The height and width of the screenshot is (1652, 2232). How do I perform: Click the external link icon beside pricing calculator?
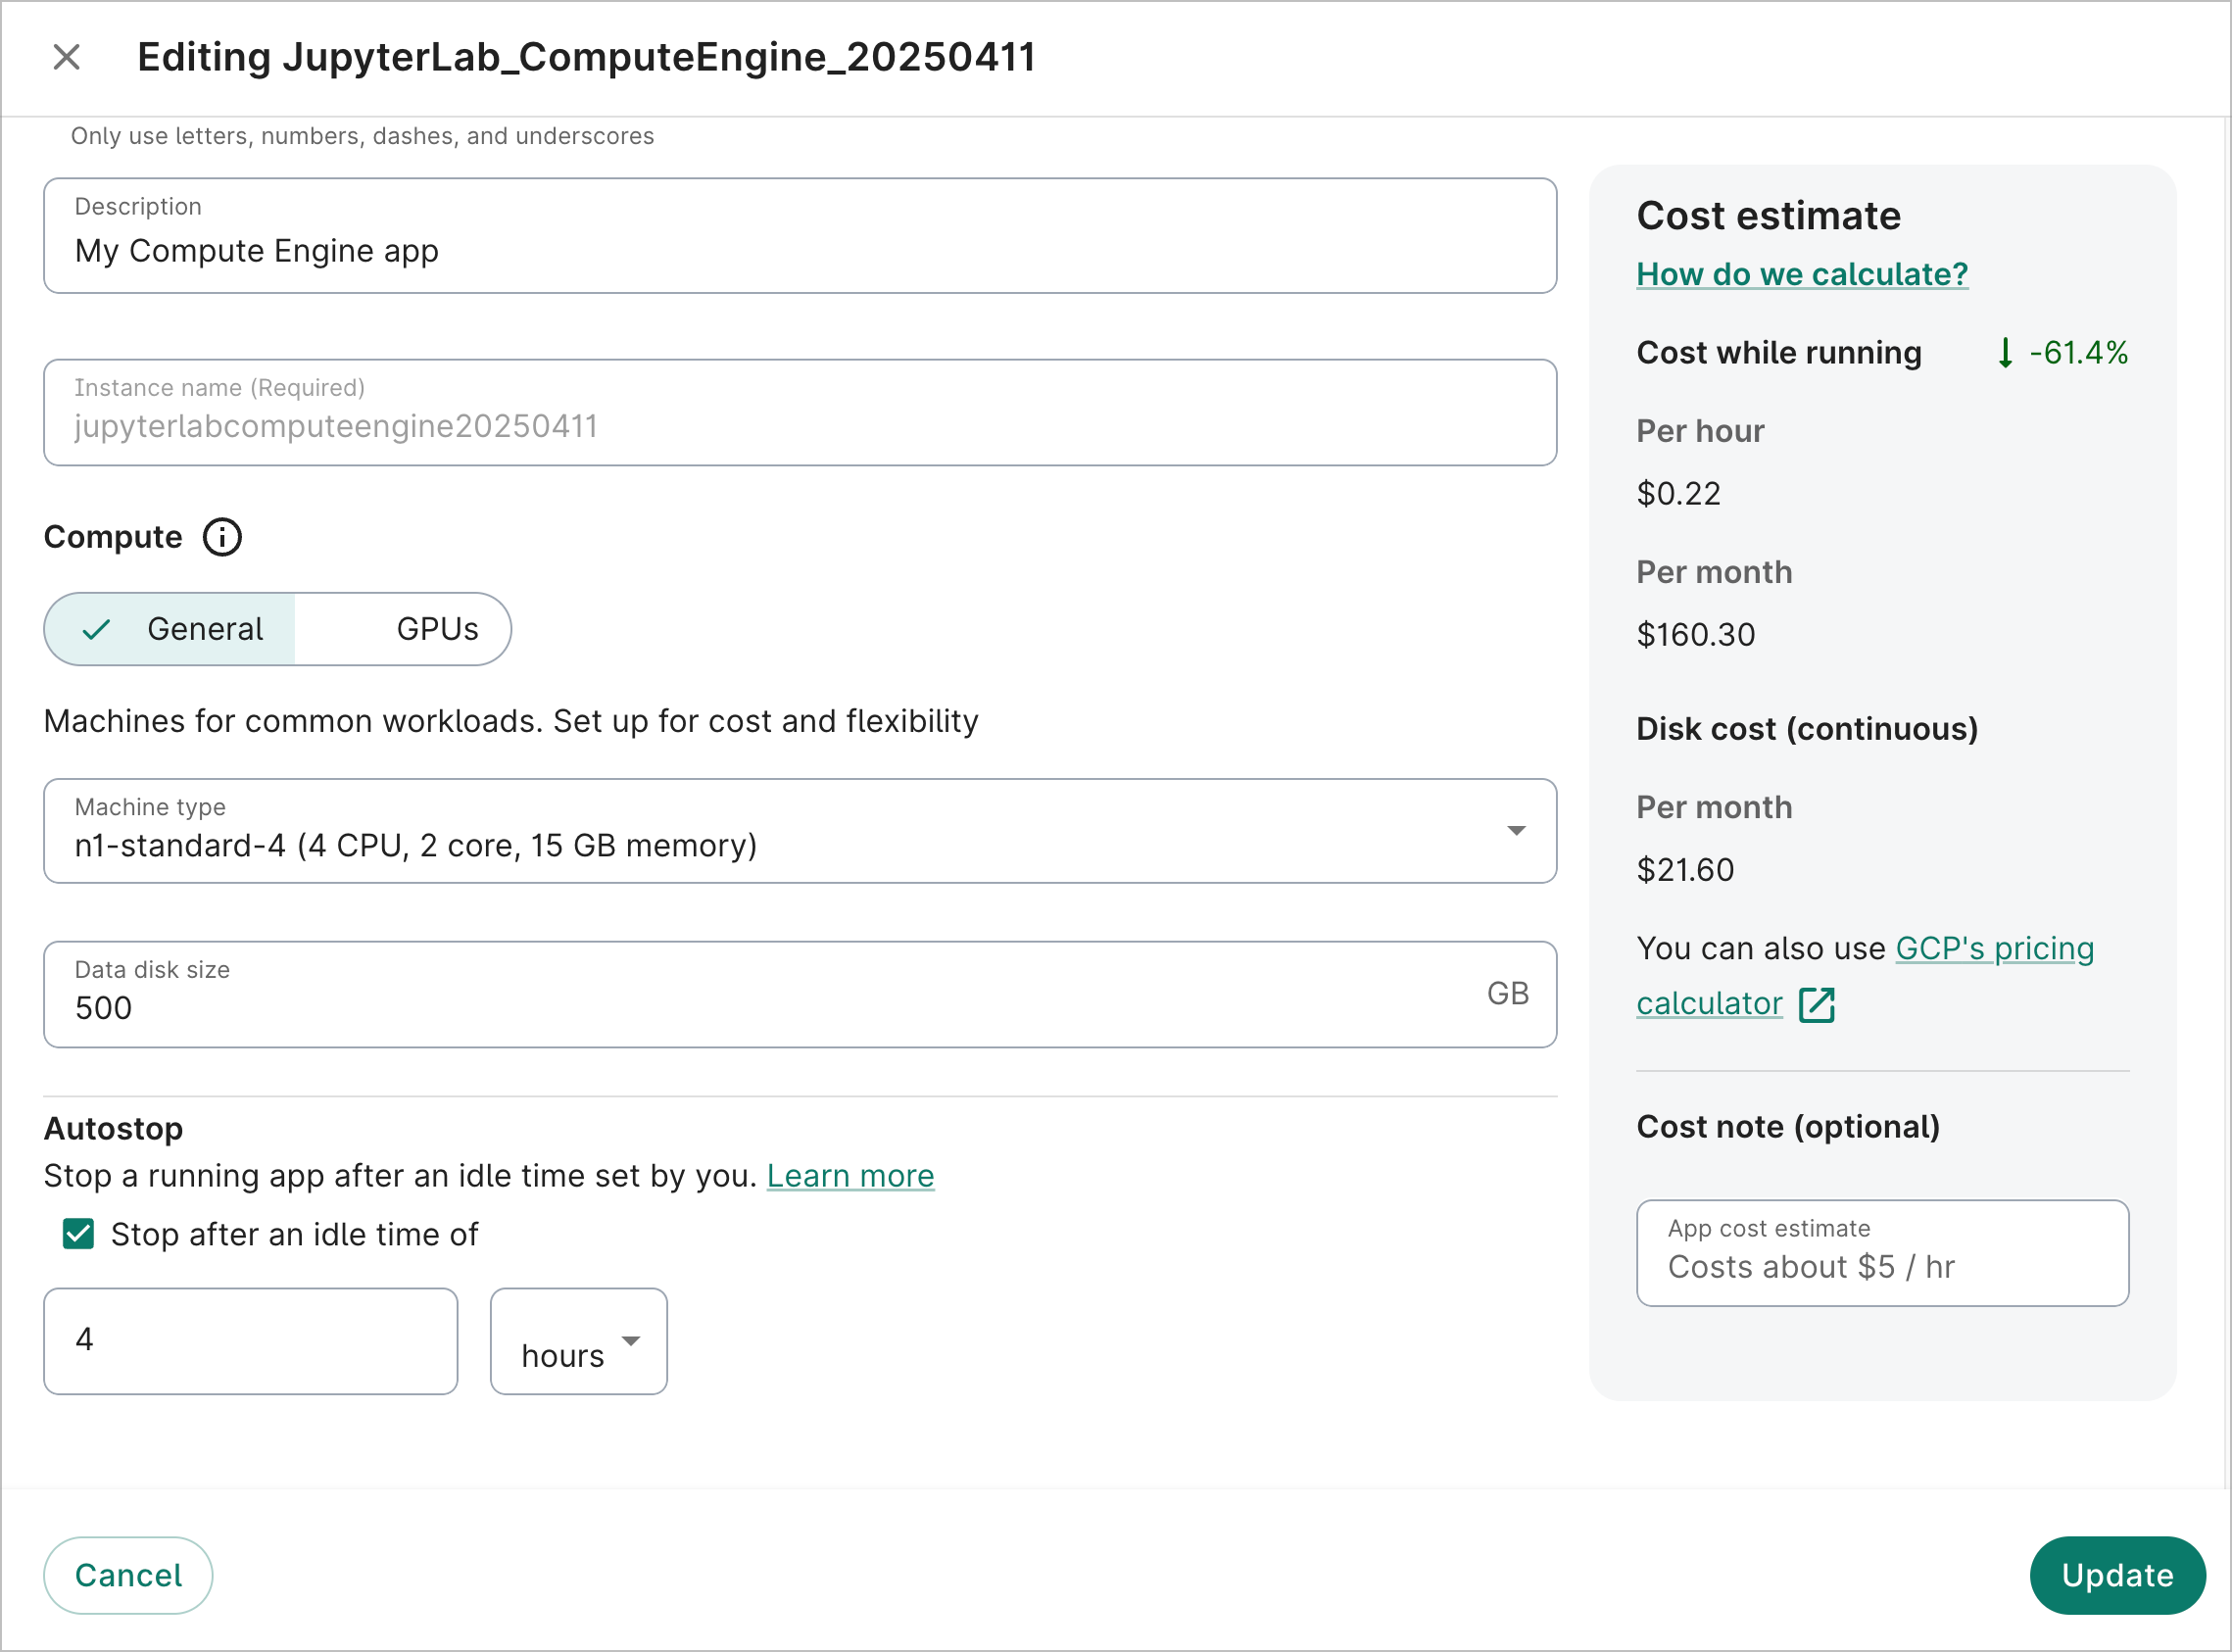[x=1818, y=1005]
